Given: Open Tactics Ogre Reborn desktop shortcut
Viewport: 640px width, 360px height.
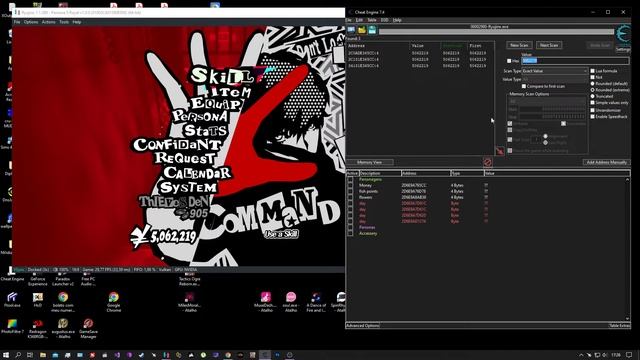Looking at the screenshot, I should pos(189,278).
